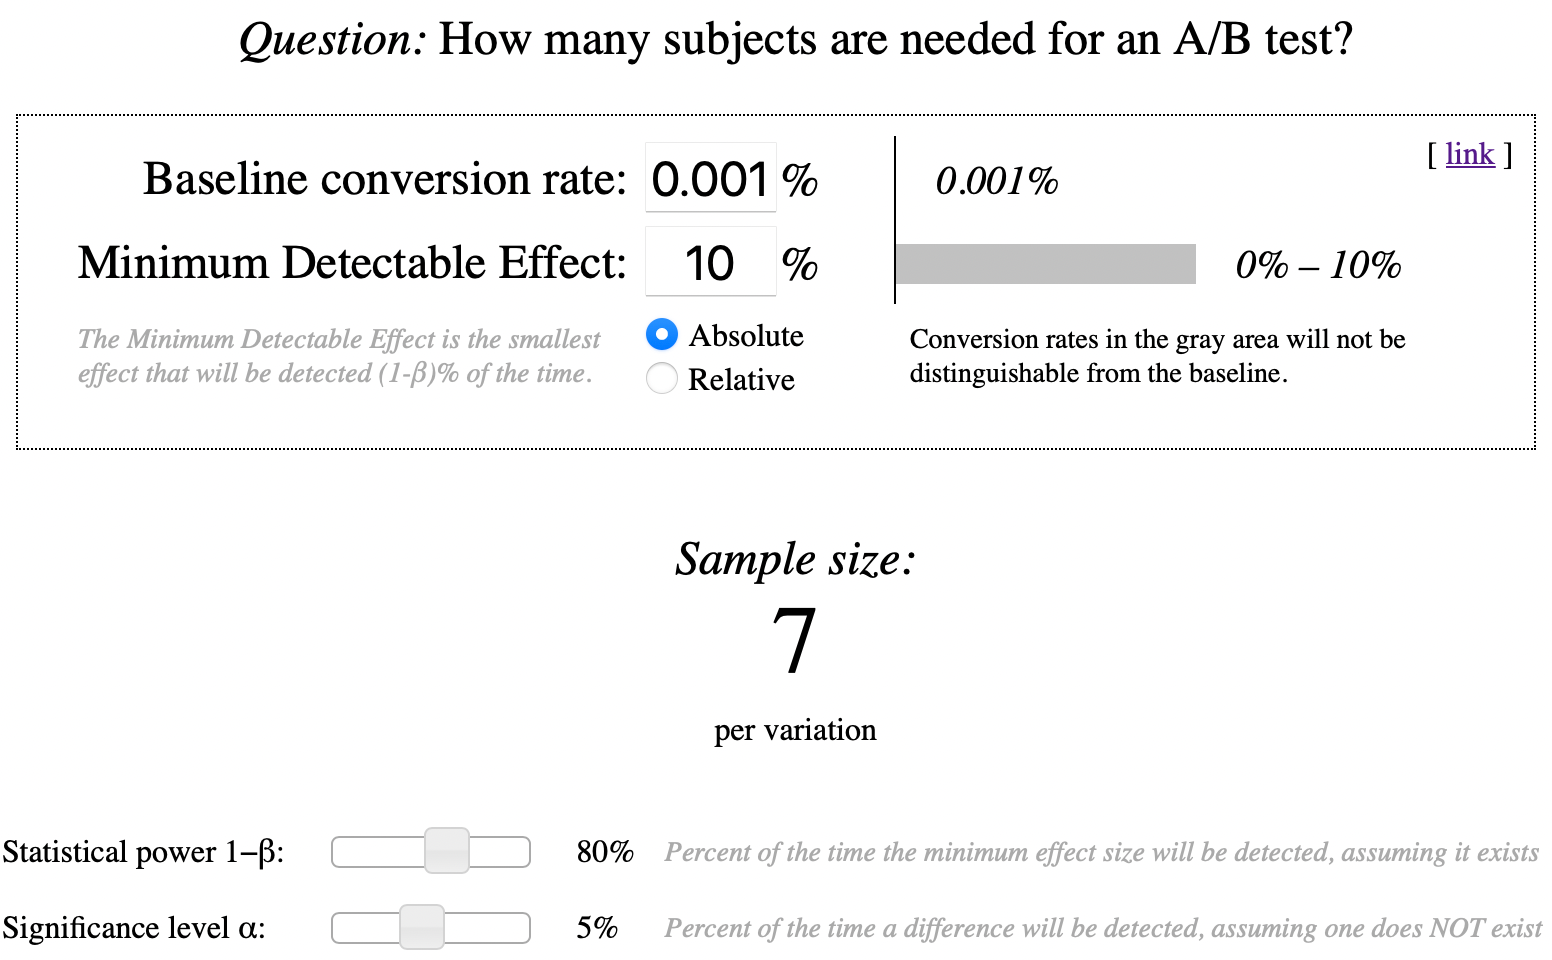Click the "Baseline conversion rate:" label
Viewport: 1552px width, 960px height.
385,180
